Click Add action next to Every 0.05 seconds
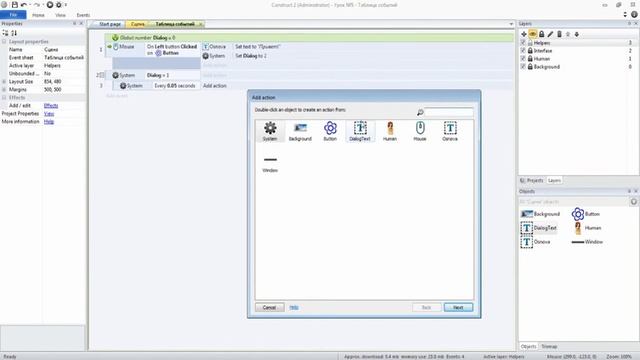 [215, 86]
